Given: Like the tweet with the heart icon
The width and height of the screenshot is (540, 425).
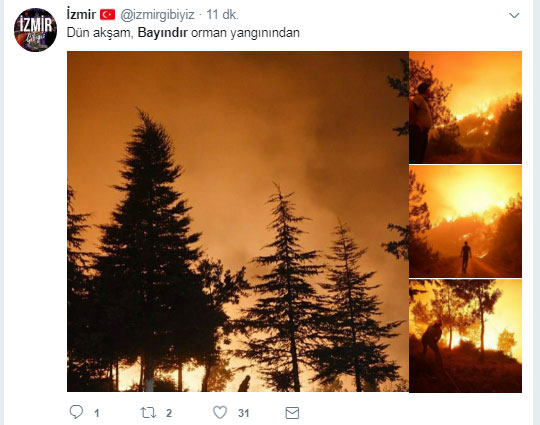Looking at the screenshot, I should (x=220, y=412).
